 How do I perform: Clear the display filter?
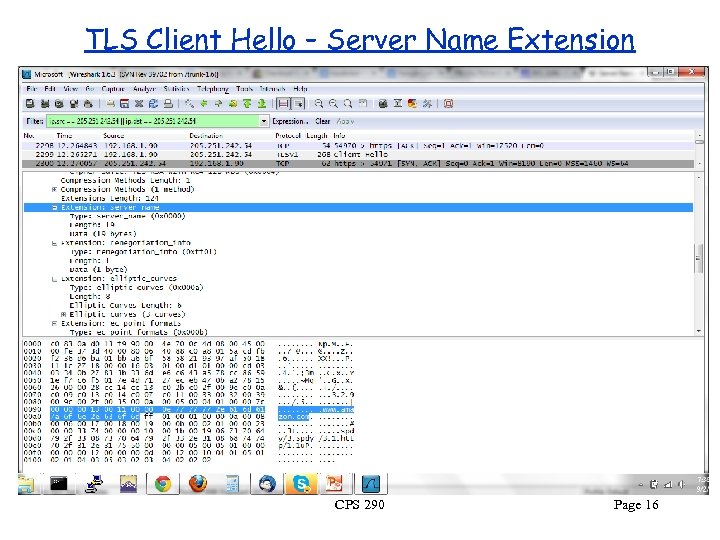[323, 121]
